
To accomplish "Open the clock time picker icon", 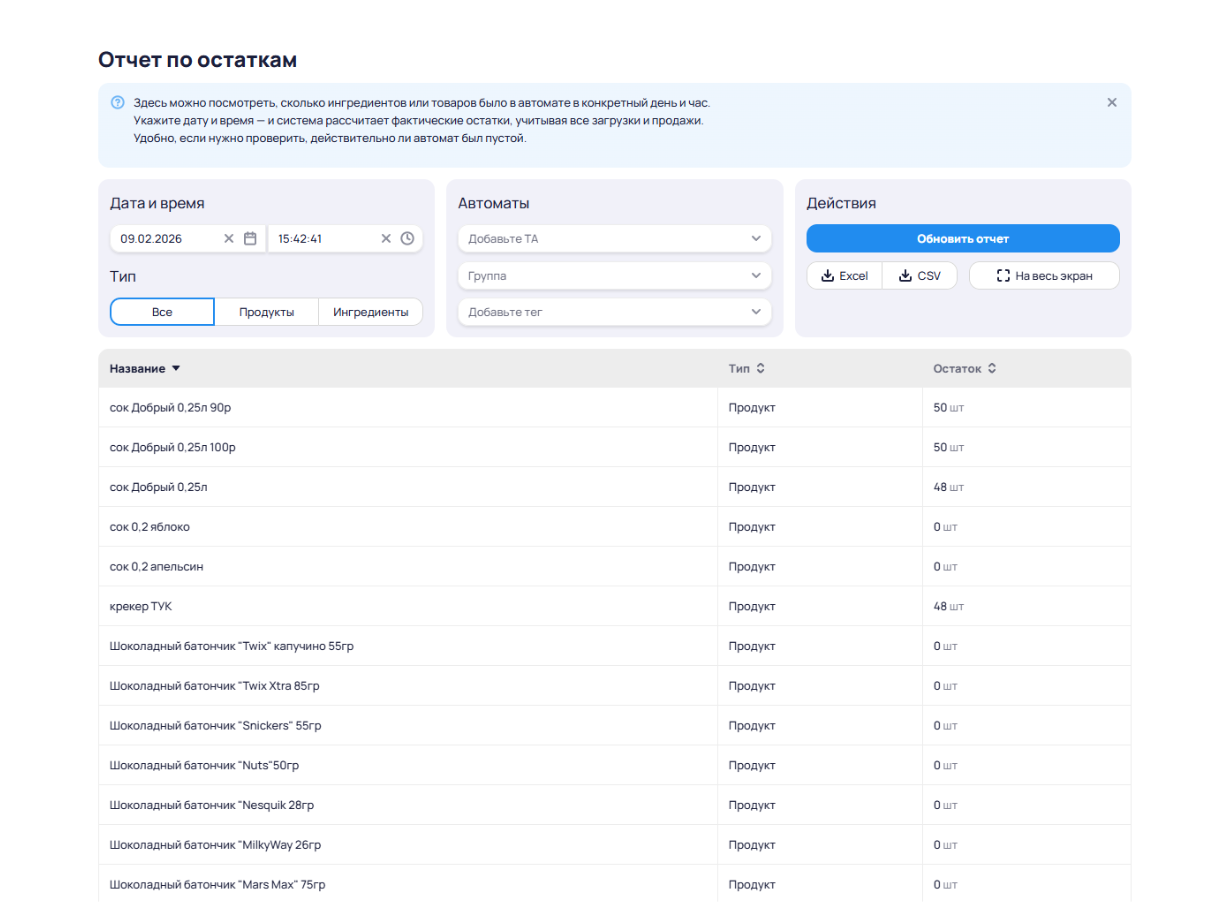I will pos(407,239).
